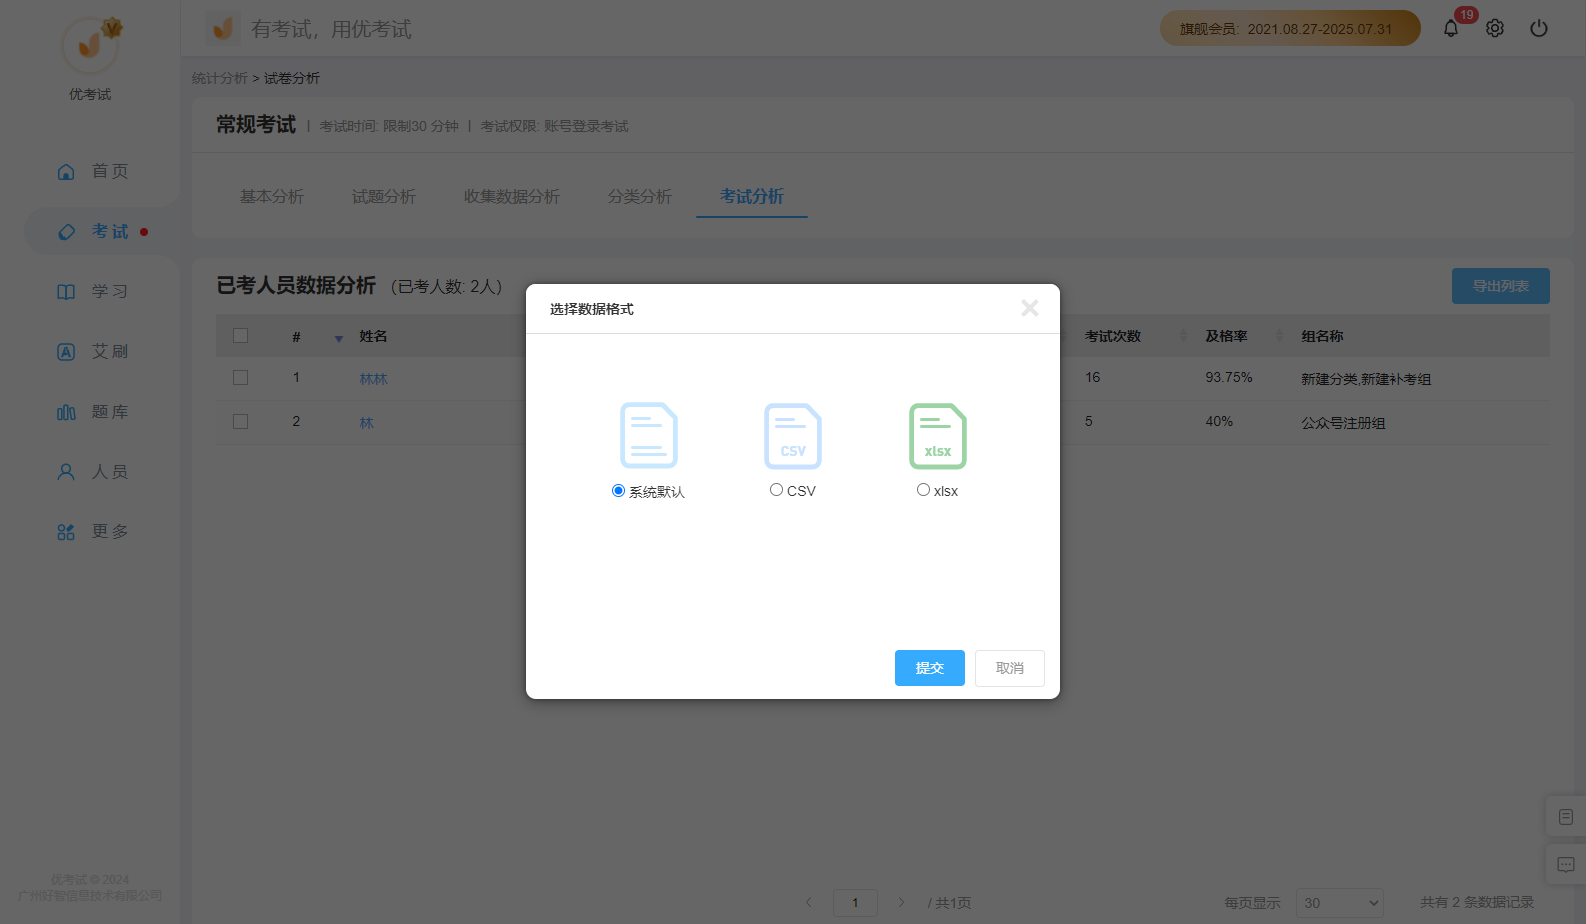This screenshot has height=924, width=1586.
Task: Click the header brand logo icon
Action: (223, 28)
